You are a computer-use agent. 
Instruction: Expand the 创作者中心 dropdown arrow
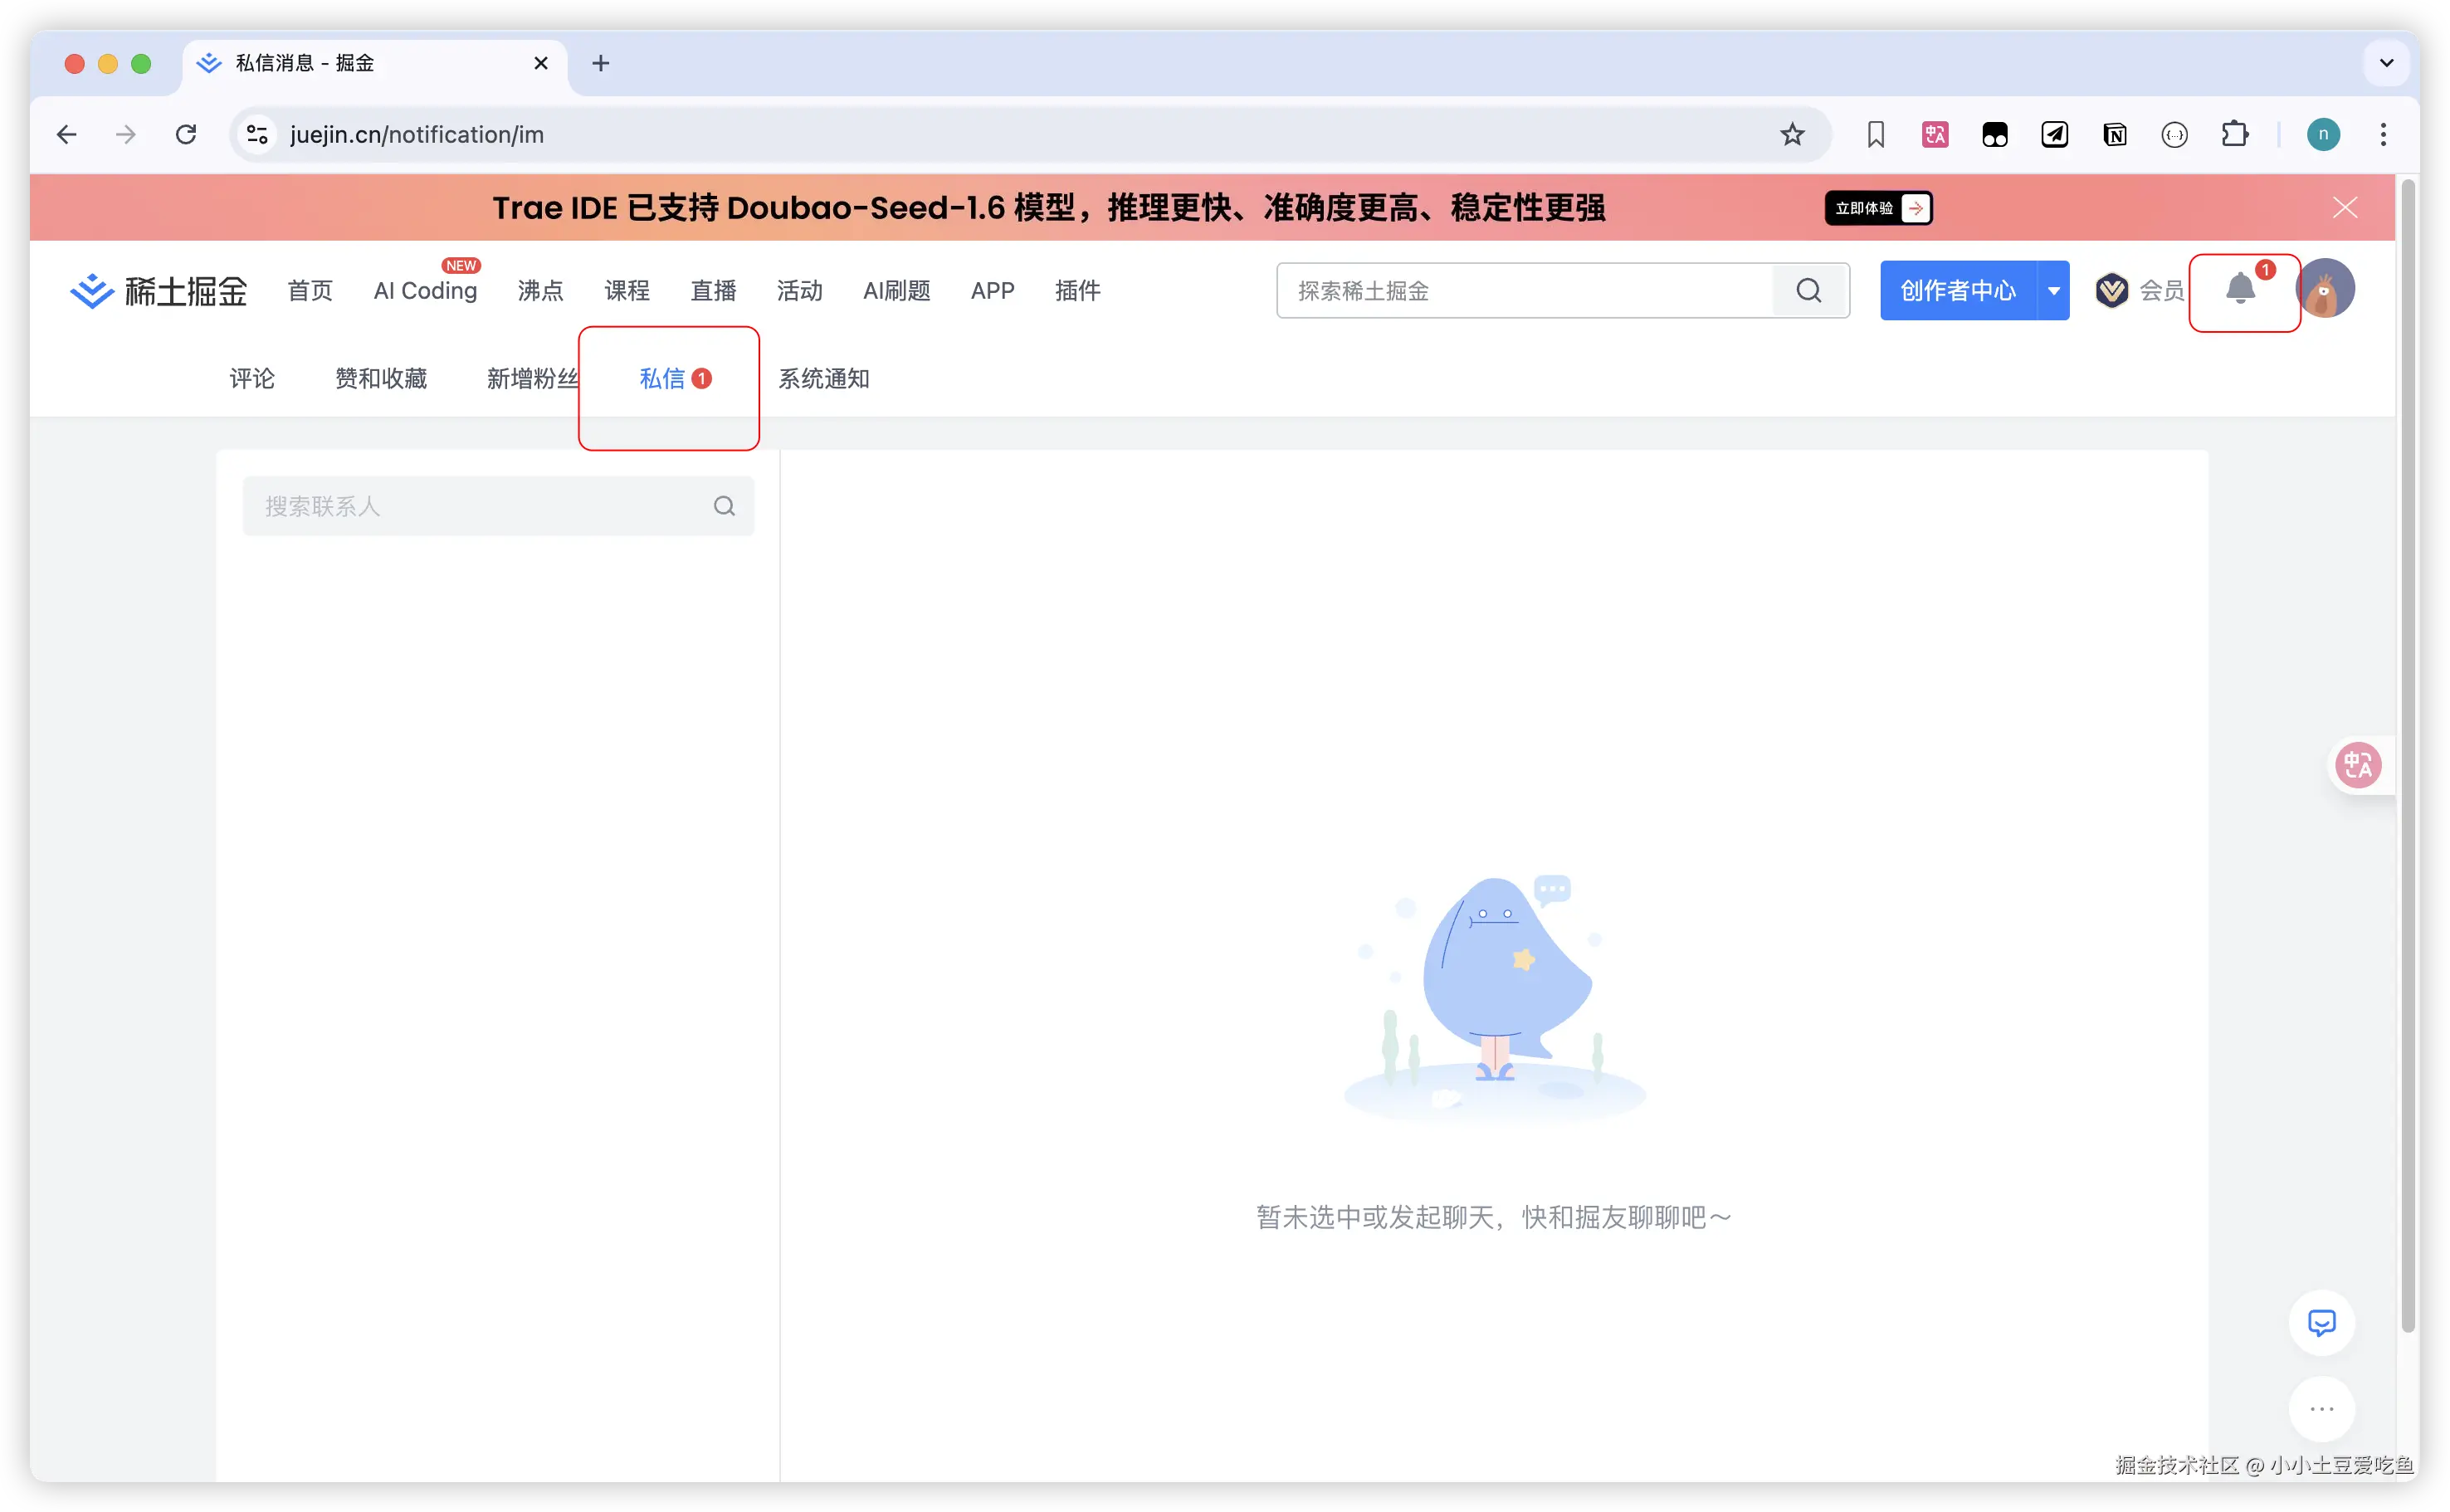(2054, 290)
